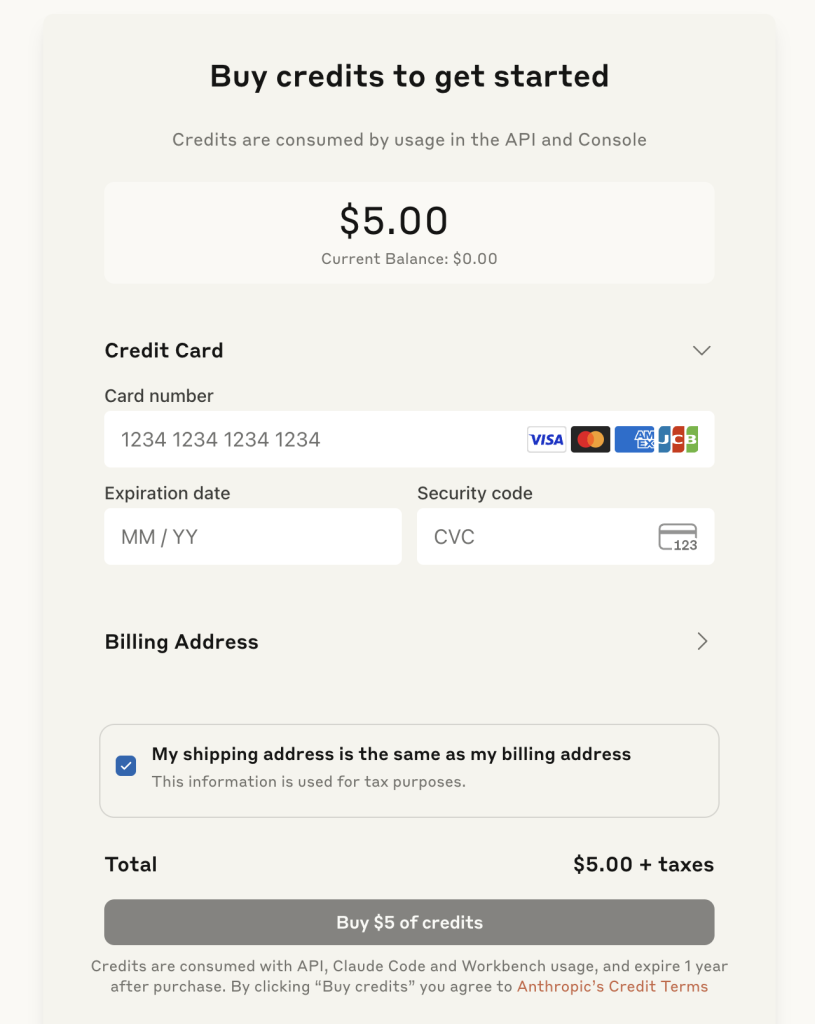Click the Current Balance $0.00 text
The width and height of the screenshot is (815, 1024).
[409, 259]
